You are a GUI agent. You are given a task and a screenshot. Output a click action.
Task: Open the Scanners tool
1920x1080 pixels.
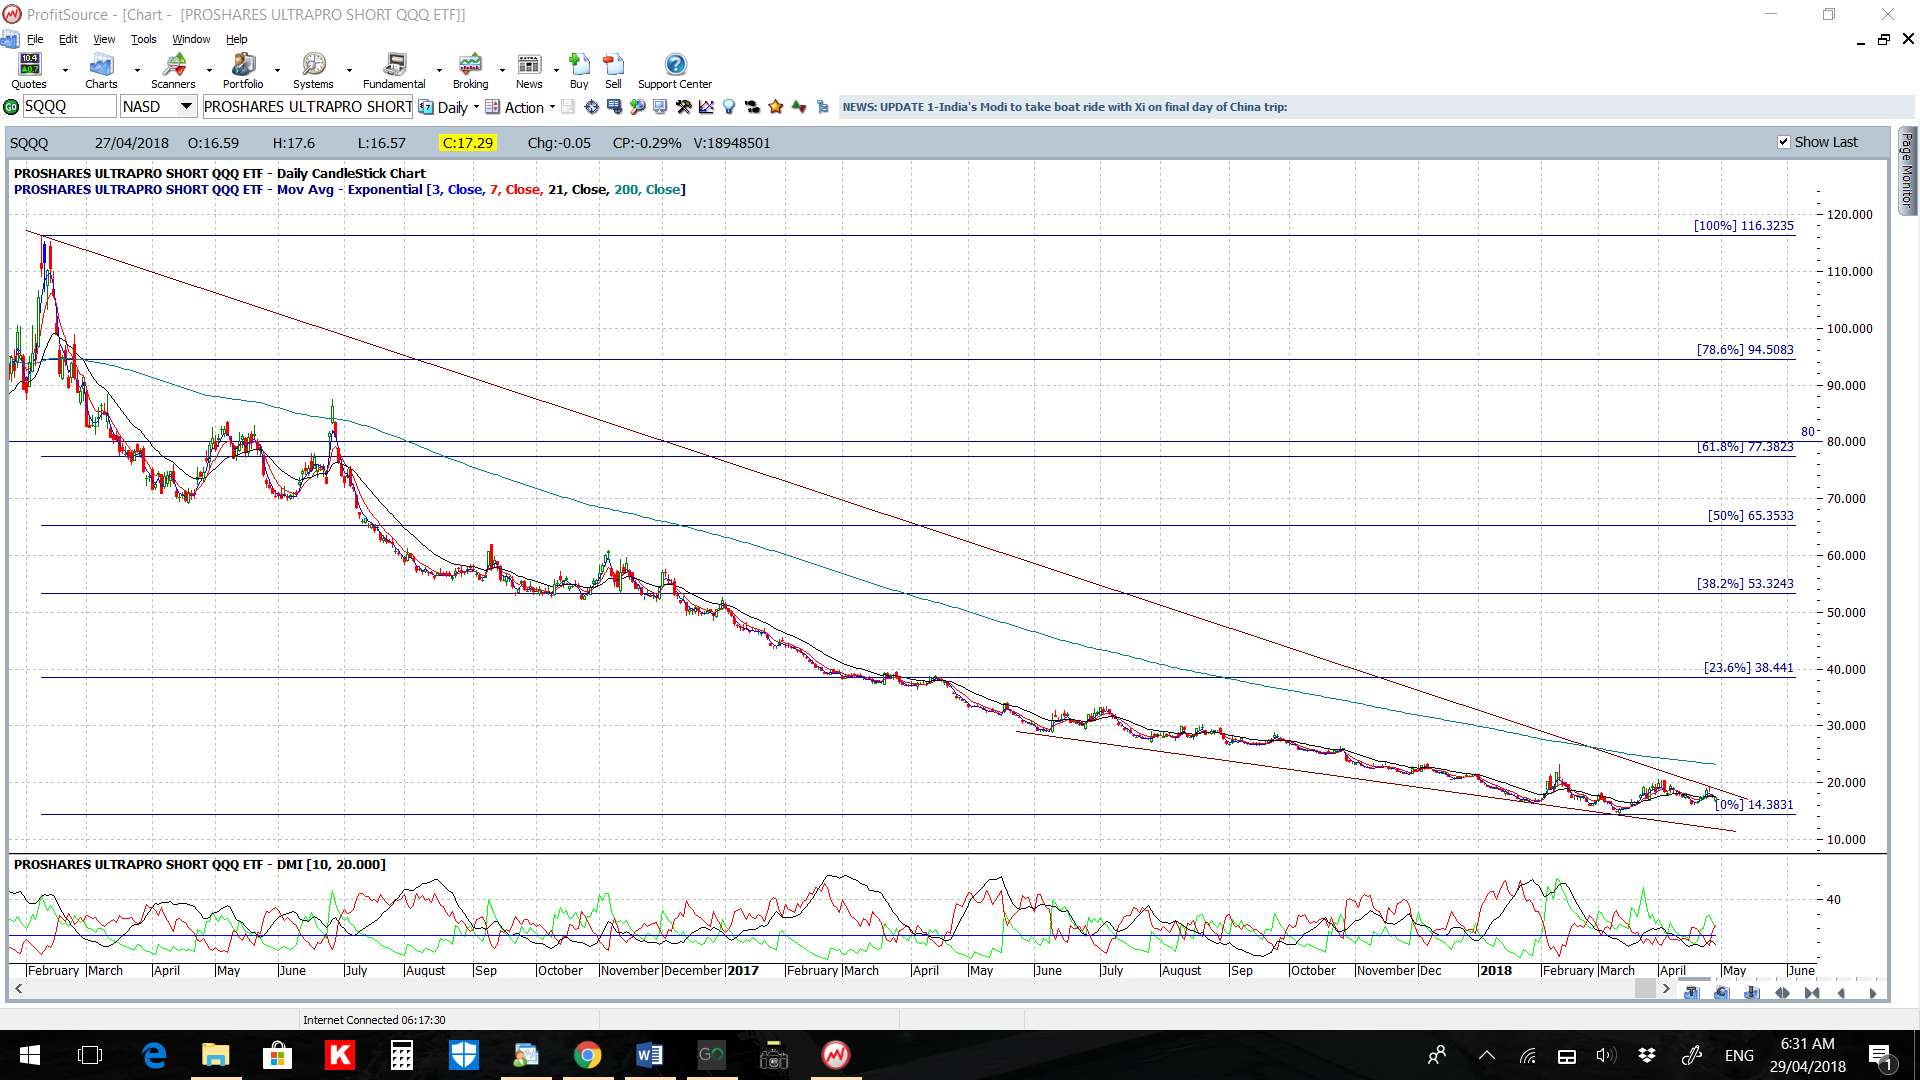[173, 71]
